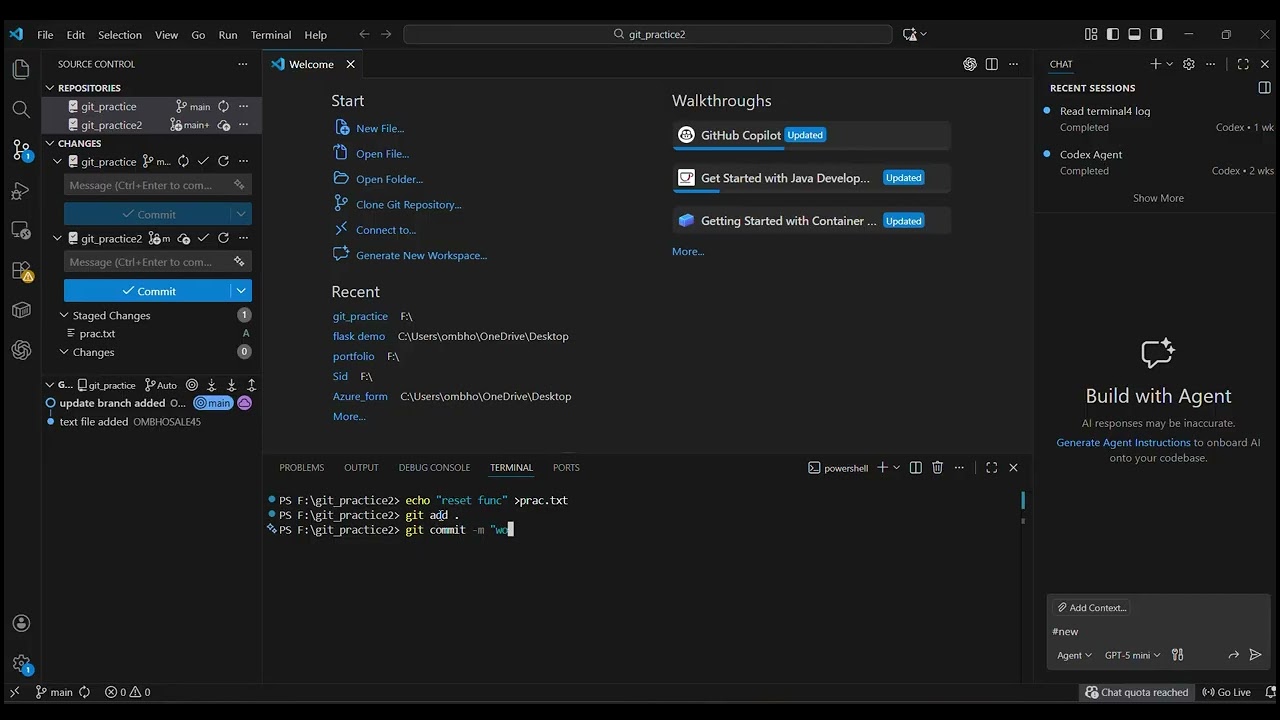
Task: Click commit checkmark icon in git_practice2 header
Action: coord(203,238)
